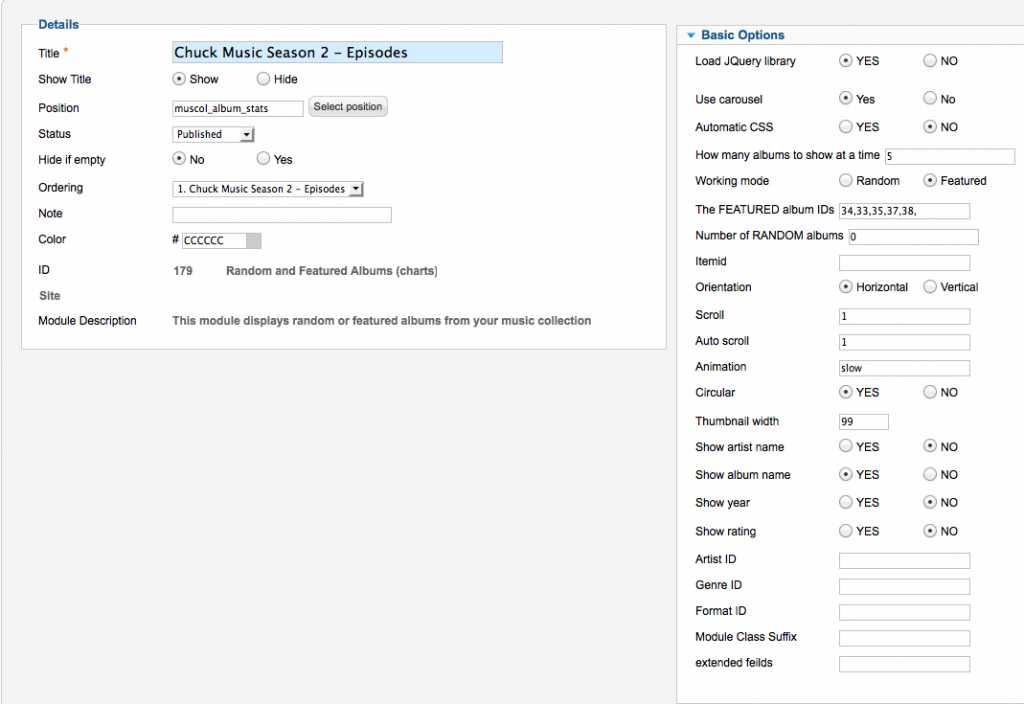Click the Title text field

point(337,53)
